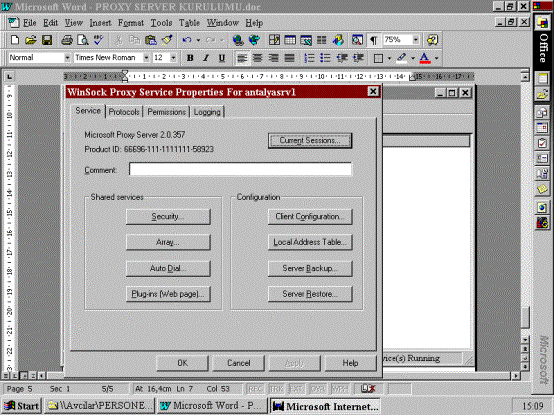
Task: Set the columns layout
Action: click(322, 40)
